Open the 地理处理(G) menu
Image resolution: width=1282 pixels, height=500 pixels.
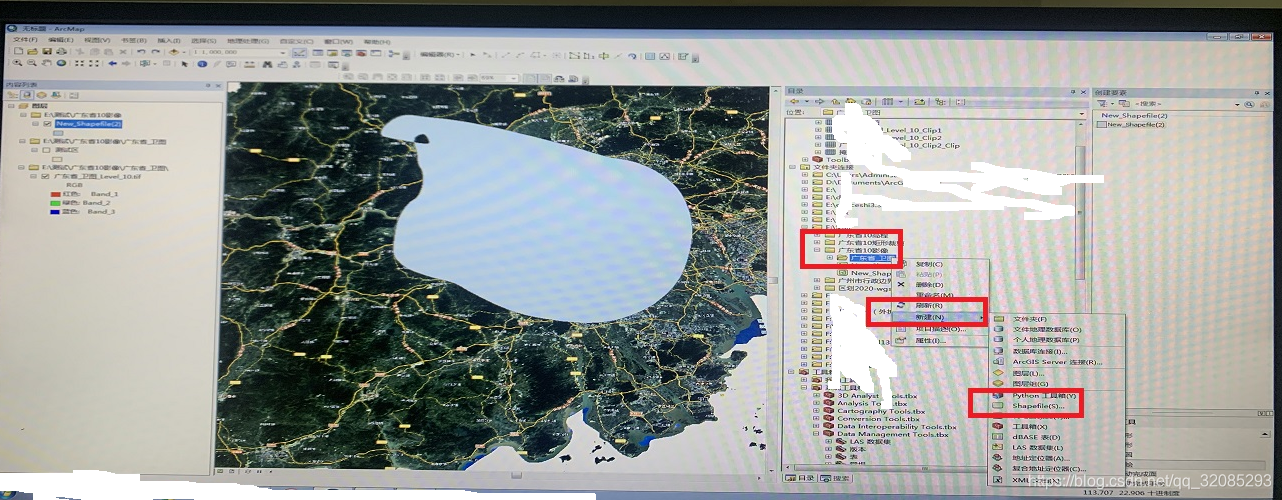pos(248,41)
